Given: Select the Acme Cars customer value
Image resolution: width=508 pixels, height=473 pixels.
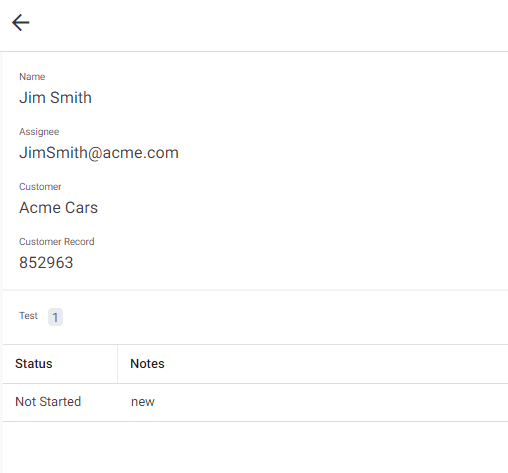Looking at the screenshot, I should pos(58,208).
